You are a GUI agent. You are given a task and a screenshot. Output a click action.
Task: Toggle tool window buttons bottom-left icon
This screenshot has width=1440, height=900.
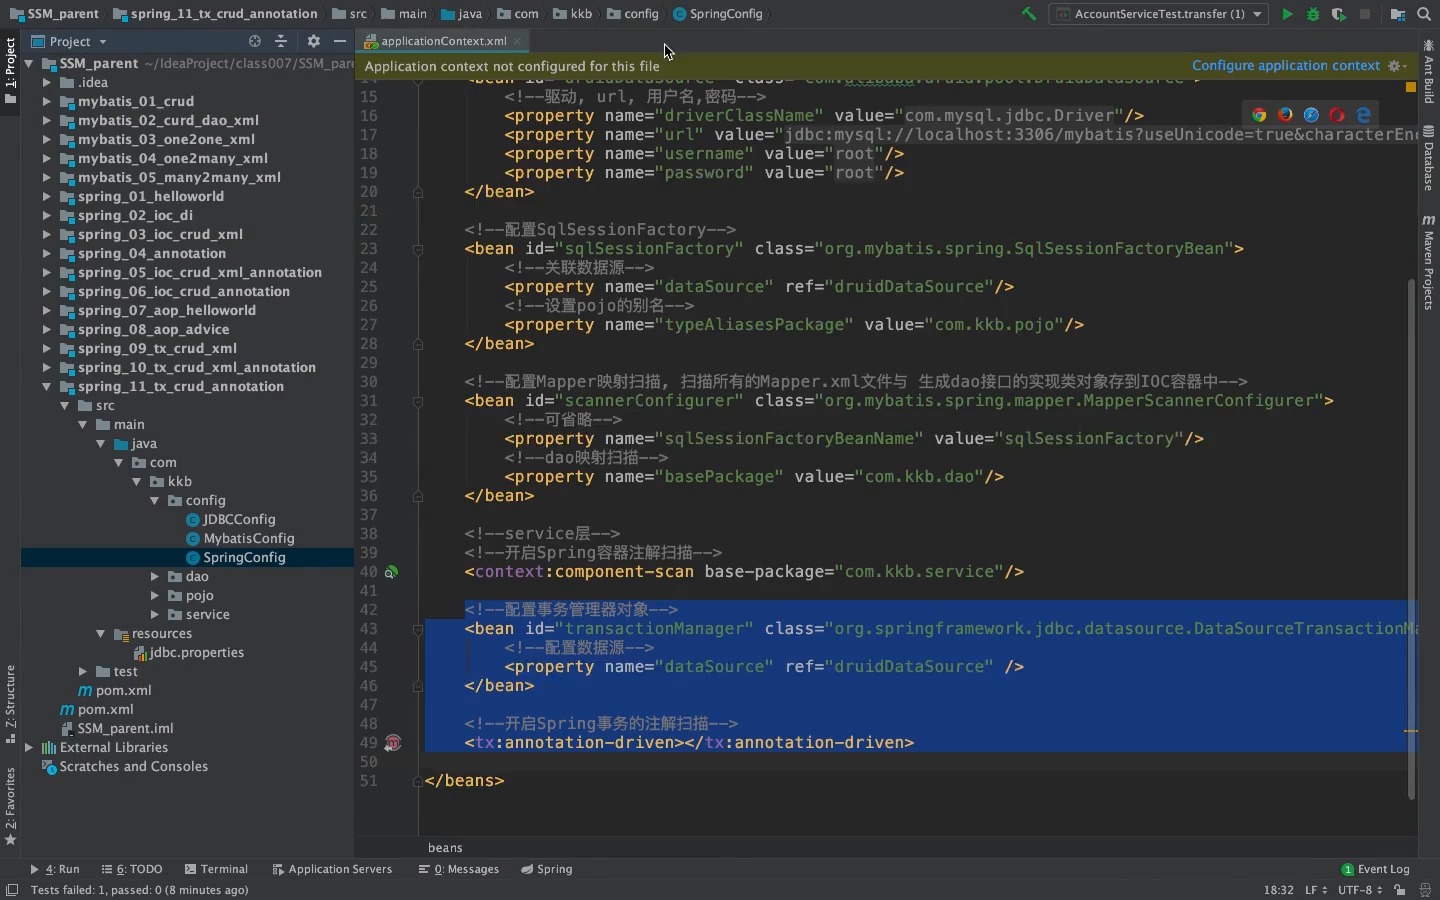[x=12, y=890]
